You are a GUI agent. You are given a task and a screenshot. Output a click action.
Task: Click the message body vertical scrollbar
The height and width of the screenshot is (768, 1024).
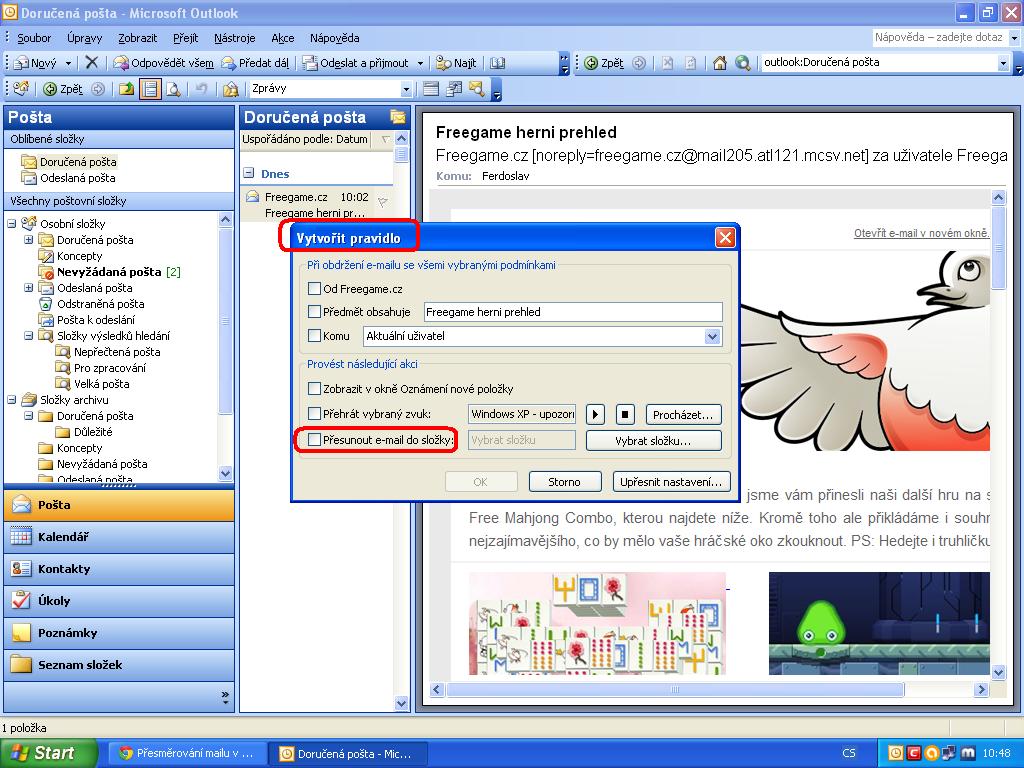point(998,248)
